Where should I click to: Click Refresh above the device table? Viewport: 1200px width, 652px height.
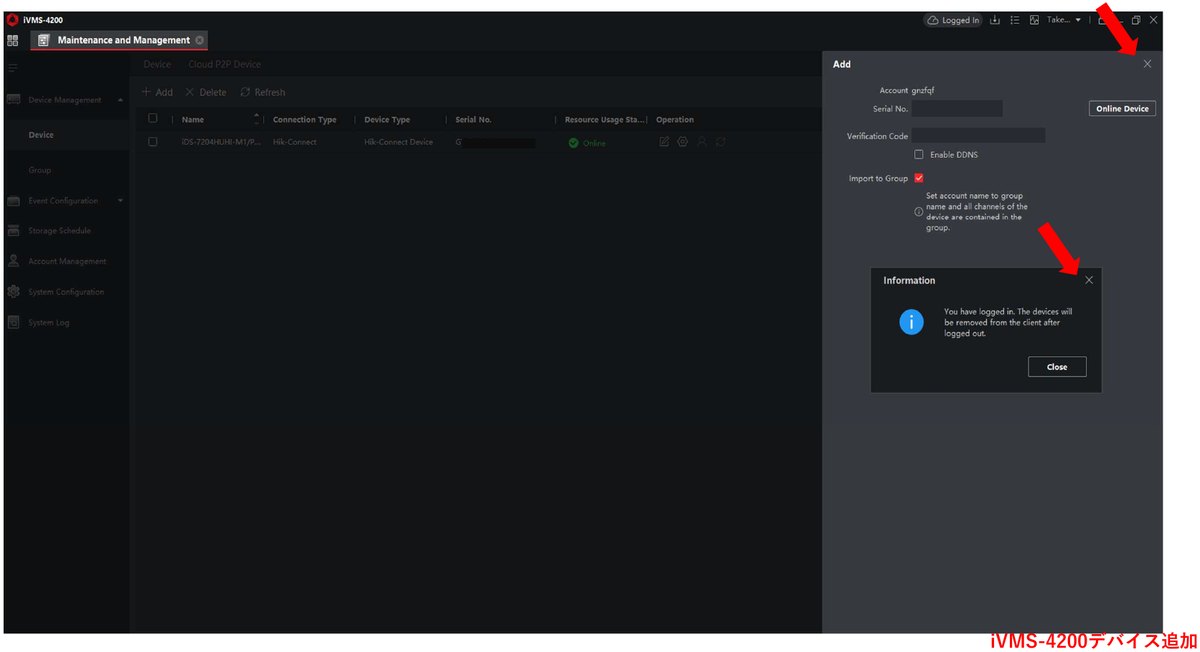coord(263,92)
